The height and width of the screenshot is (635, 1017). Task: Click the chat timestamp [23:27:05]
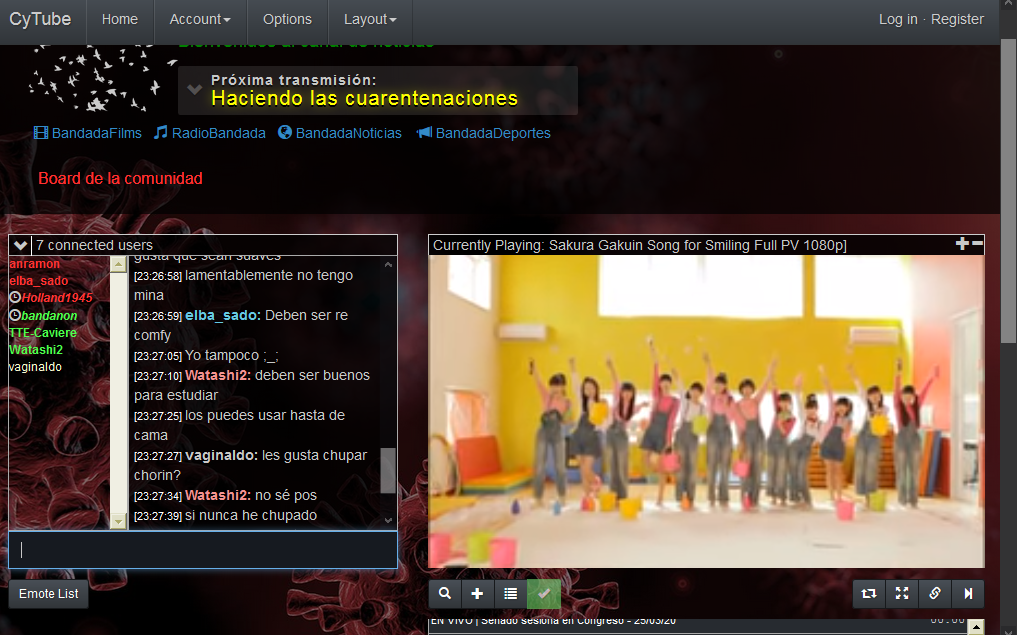(x=158, y=356)
